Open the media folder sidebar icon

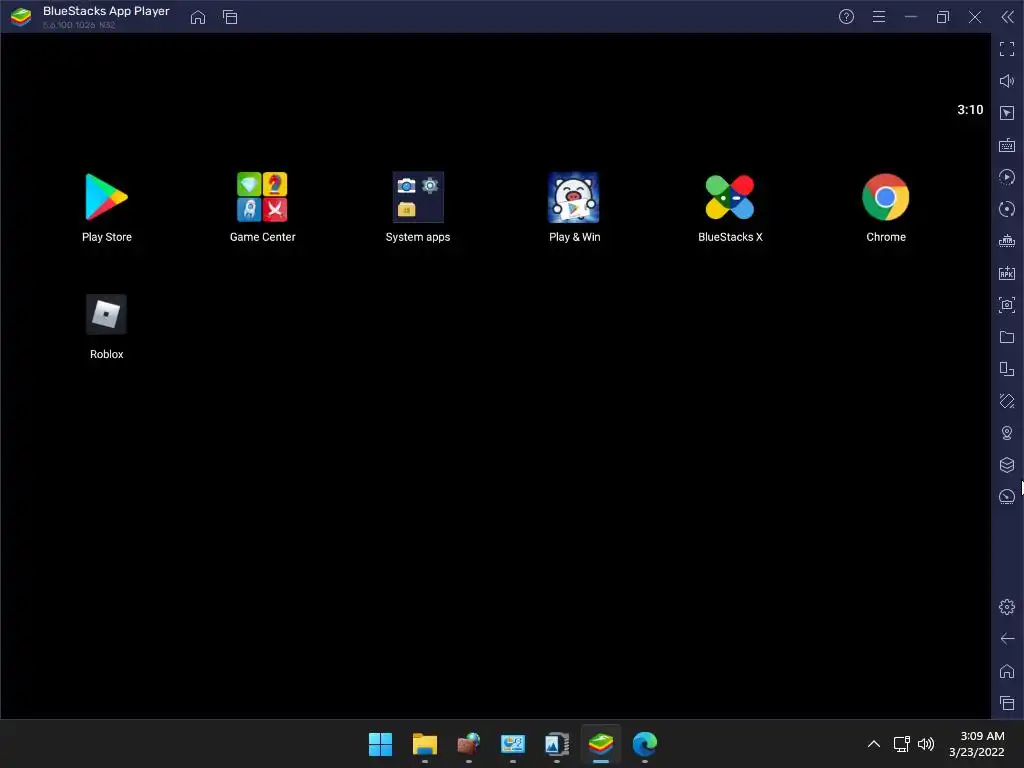tap(1007, 337)
